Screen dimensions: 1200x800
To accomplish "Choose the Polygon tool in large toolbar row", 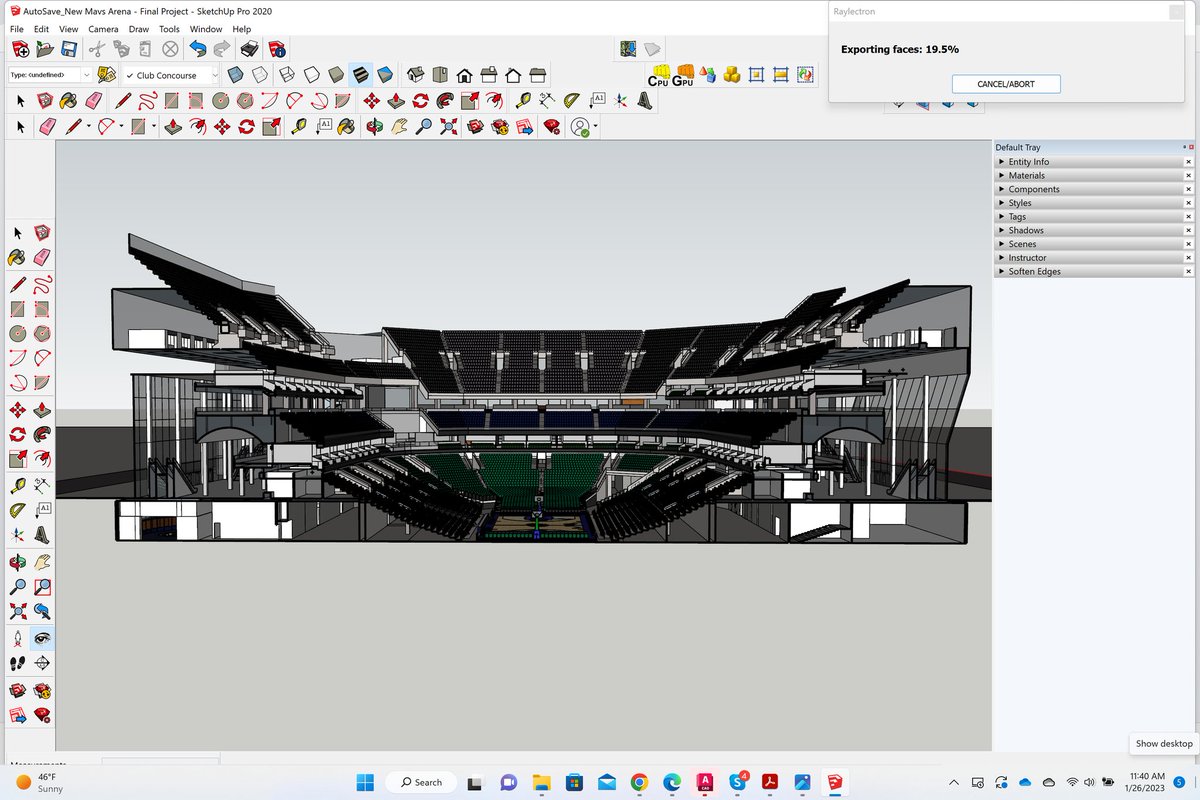I will [243, 100].
